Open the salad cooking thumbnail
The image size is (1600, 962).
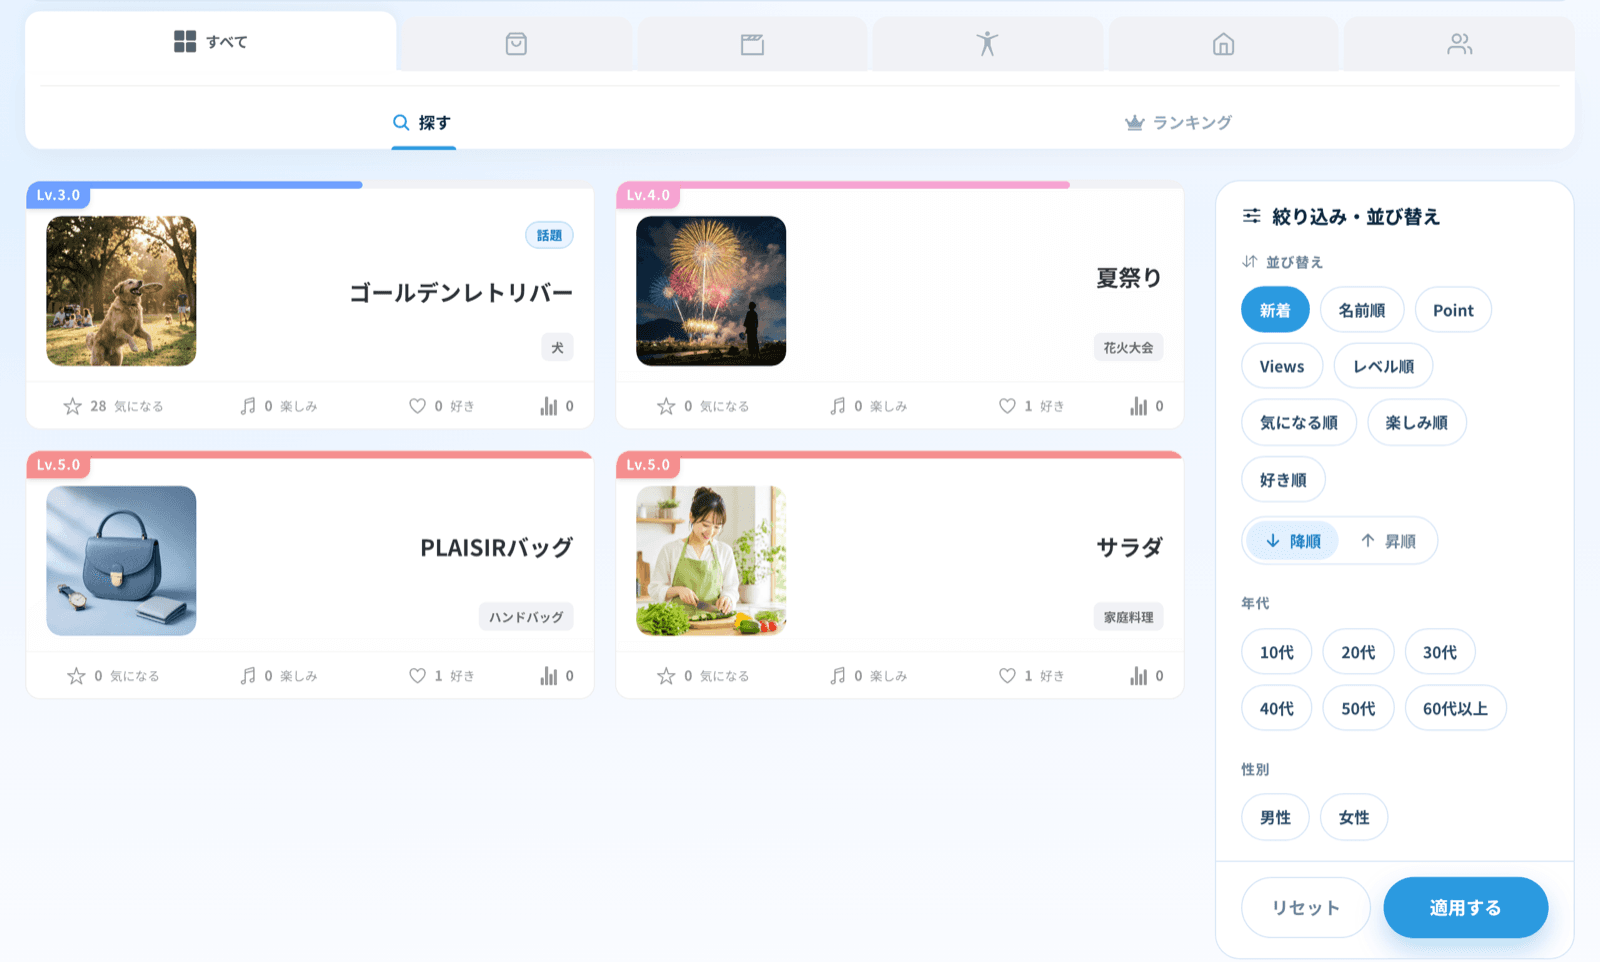pyautogui.click(x=711, y=561)
